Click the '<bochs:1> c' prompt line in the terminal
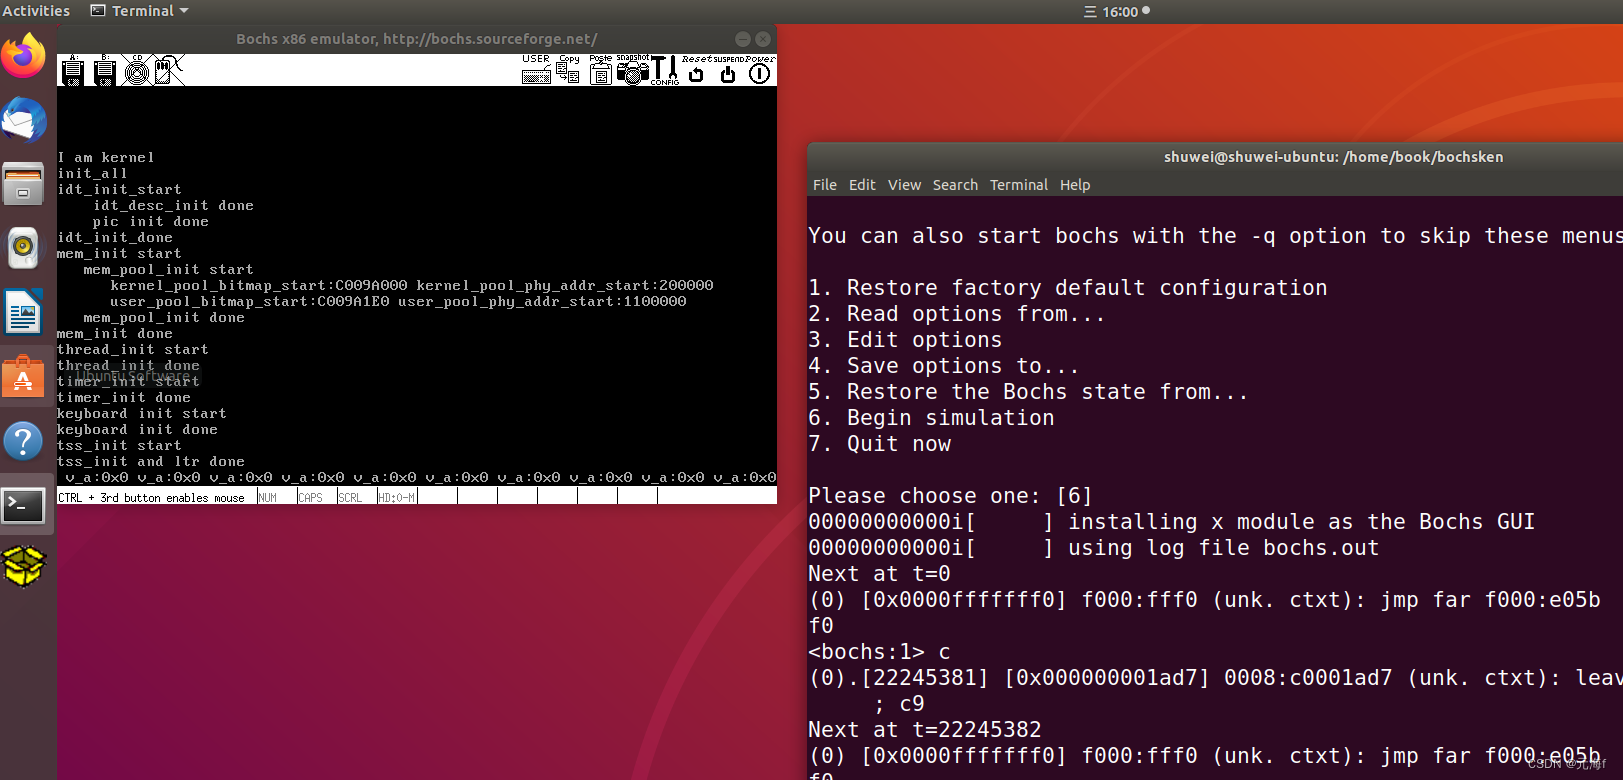 [x=880, y=652]
